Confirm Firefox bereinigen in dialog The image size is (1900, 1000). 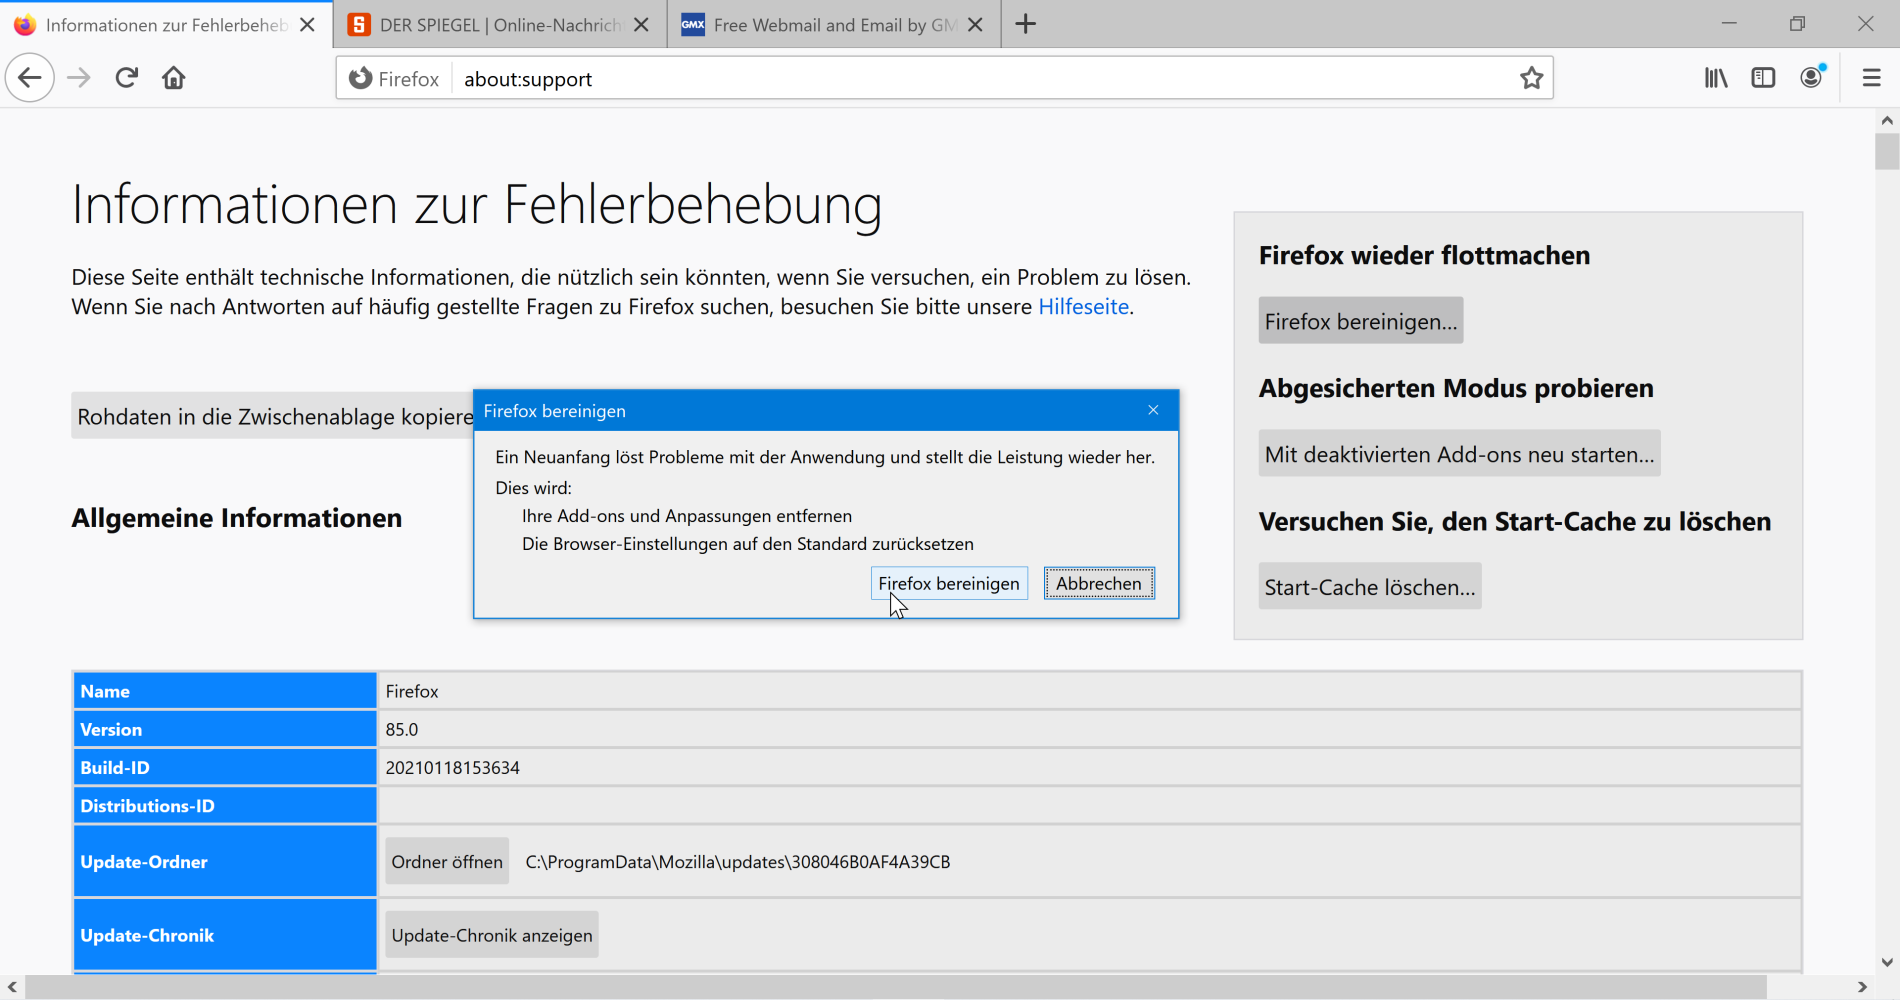949,583
